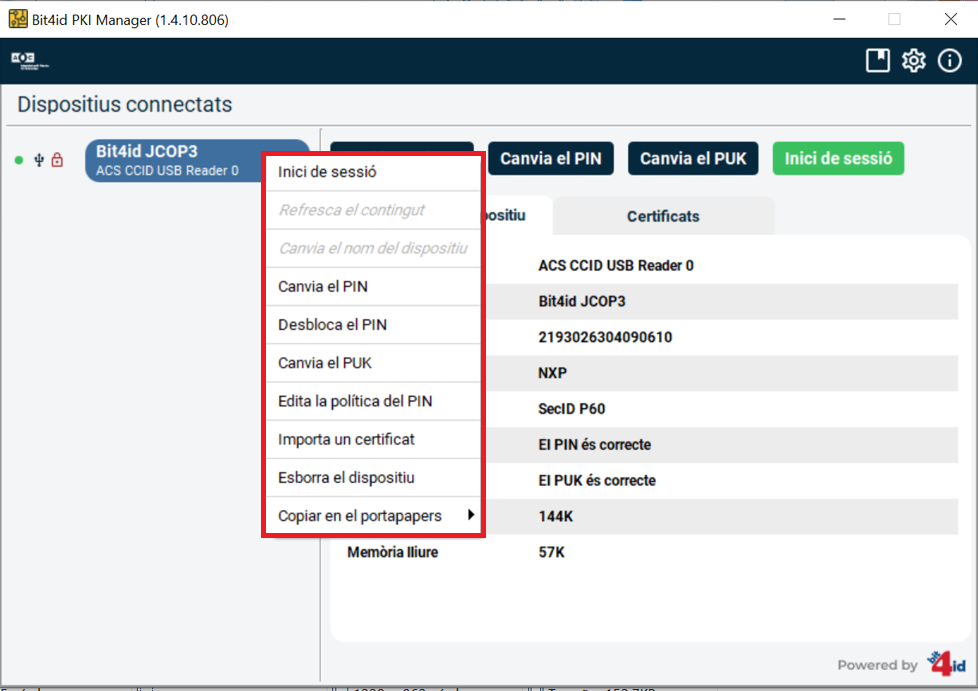
Task: Expand the Copiar en el portapapers submenu arrow
Action: (x=471, y=515)
